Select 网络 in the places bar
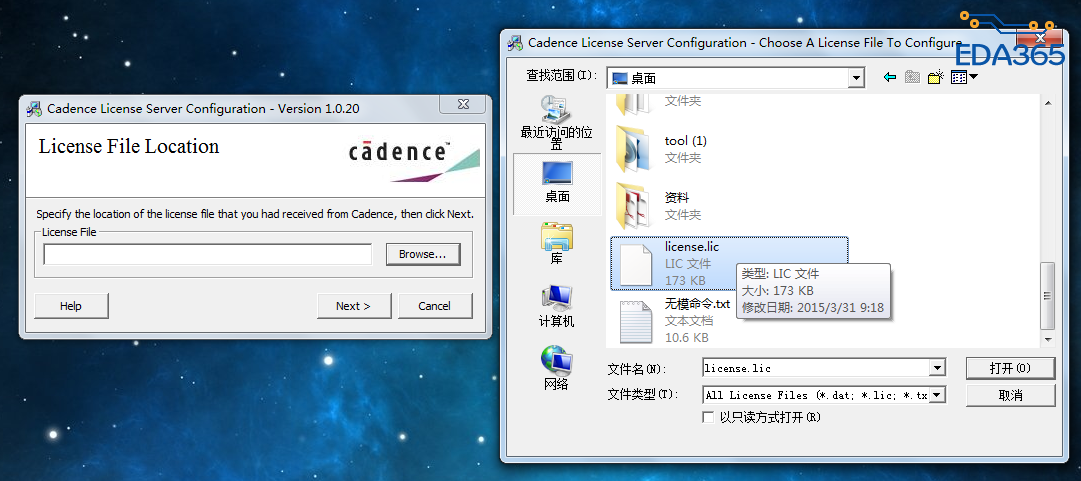 pos(556,369)
